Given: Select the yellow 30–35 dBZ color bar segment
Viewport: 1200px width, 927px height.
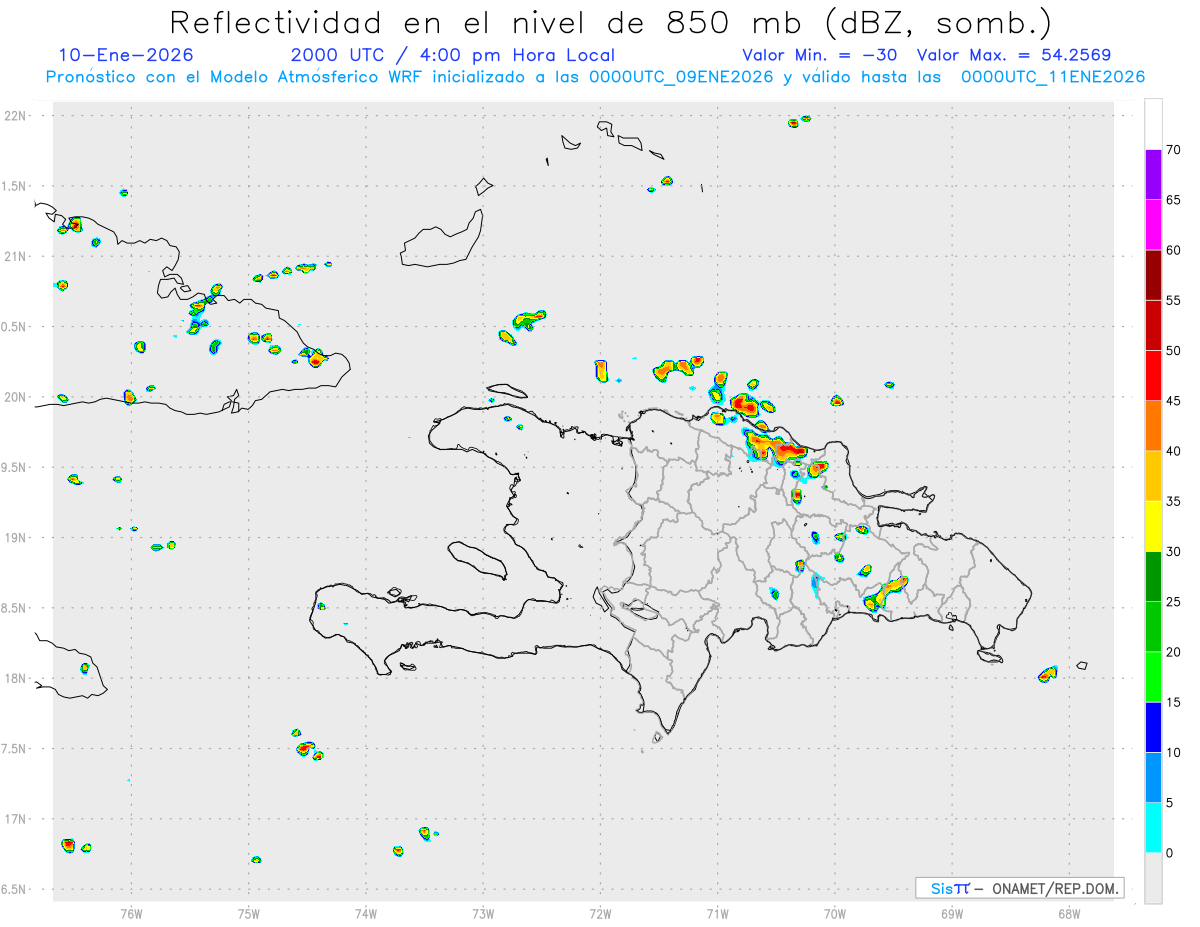Looking at the screenshot, I should coord(1153,526).
